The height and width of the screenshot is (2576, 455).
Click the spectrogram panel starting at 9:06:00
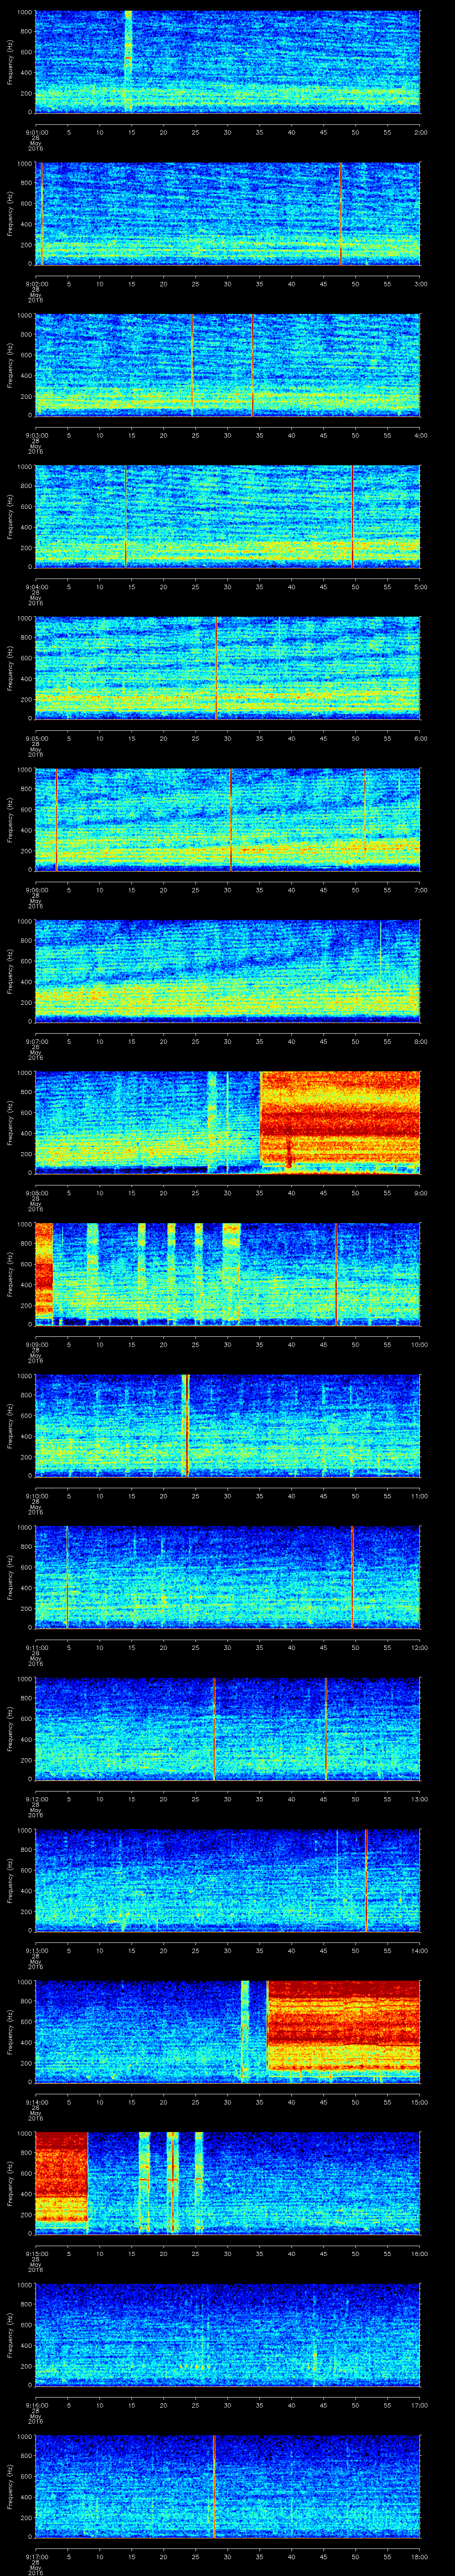click(x=228, y=820)
